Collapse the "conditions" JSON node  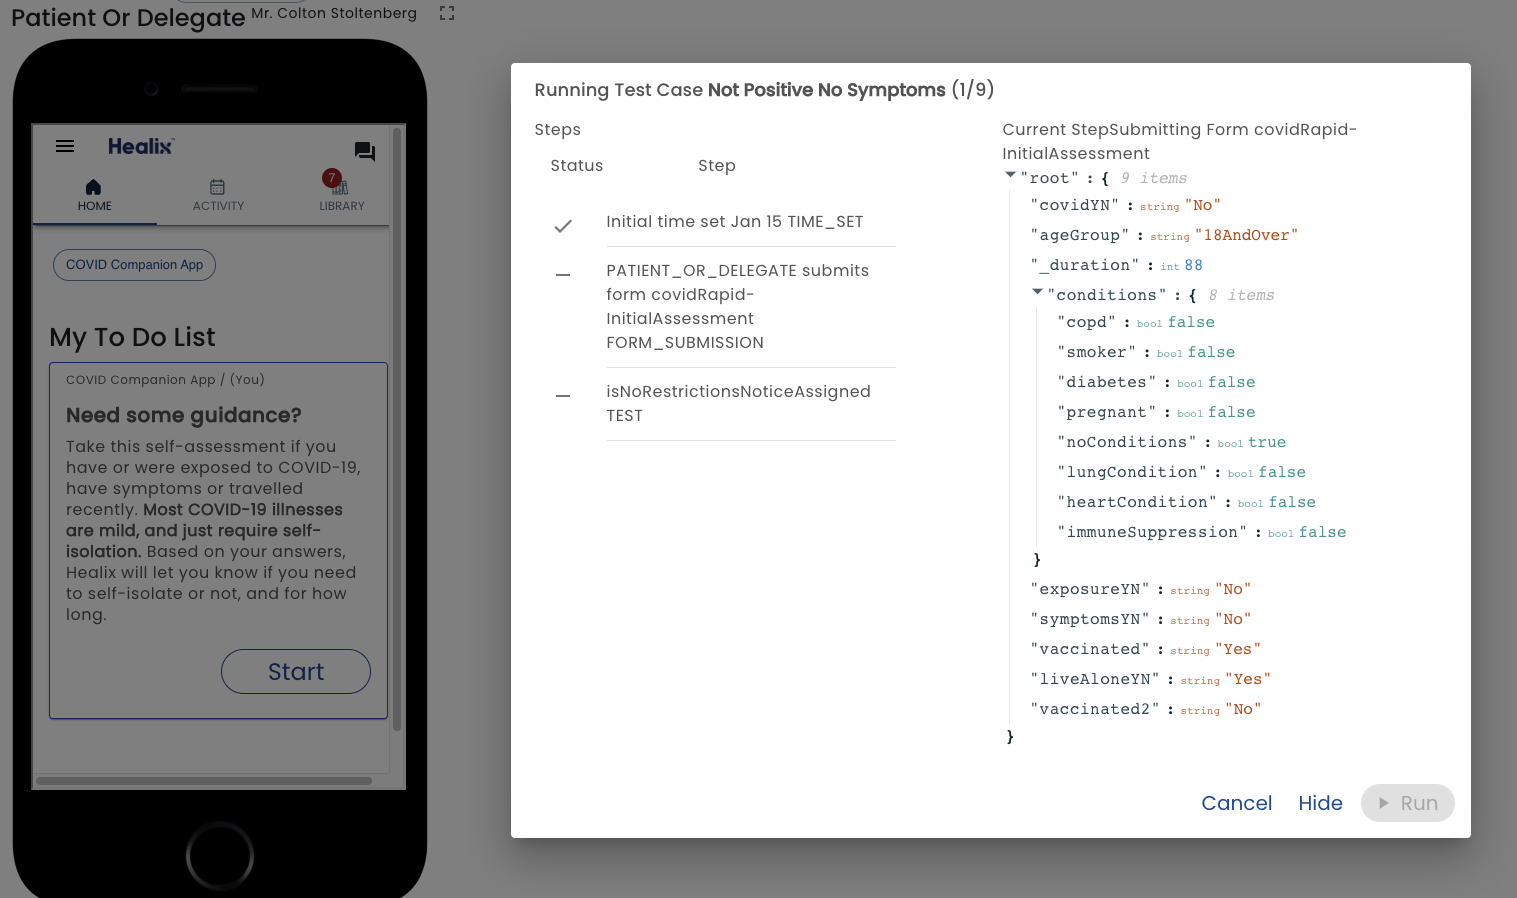pyautogui.click(x=1037, y=292)
